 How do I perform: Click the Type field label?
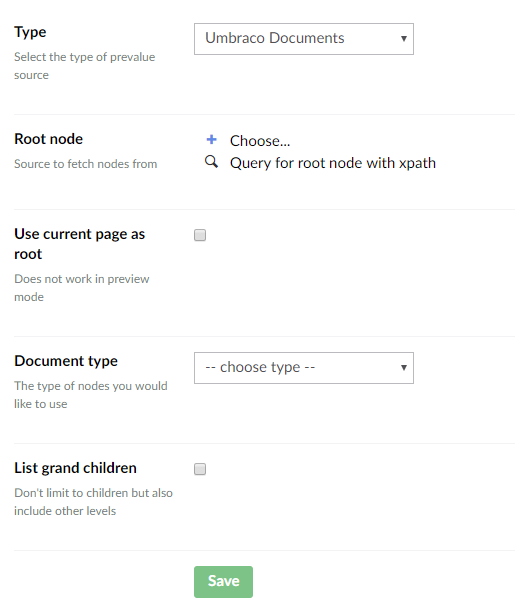pyautogui.click(x=30, y=32)
